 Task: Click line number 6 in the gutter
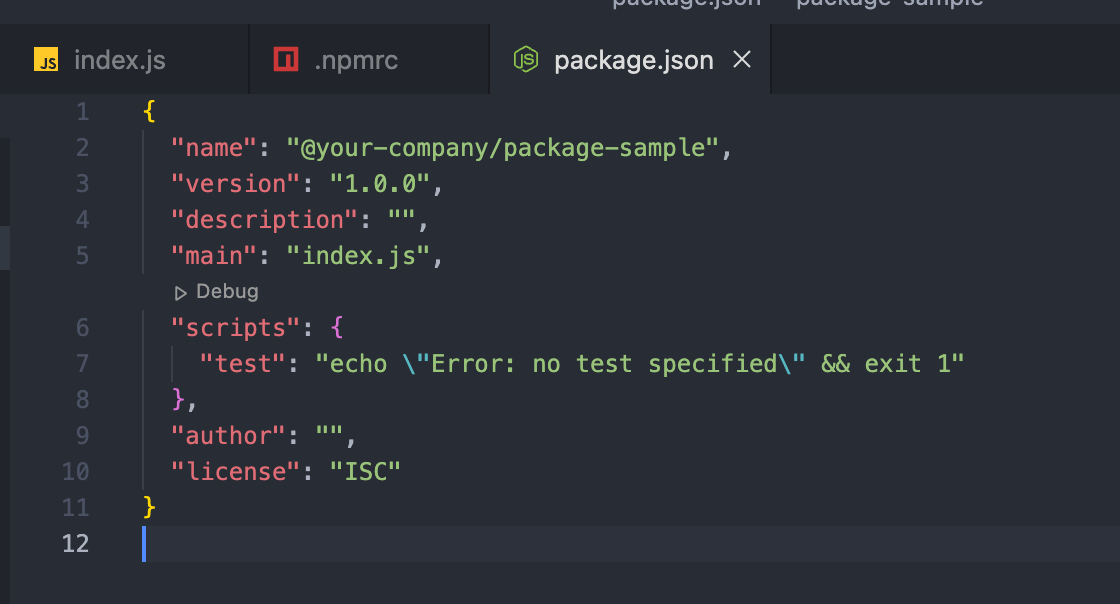point(82,327)
